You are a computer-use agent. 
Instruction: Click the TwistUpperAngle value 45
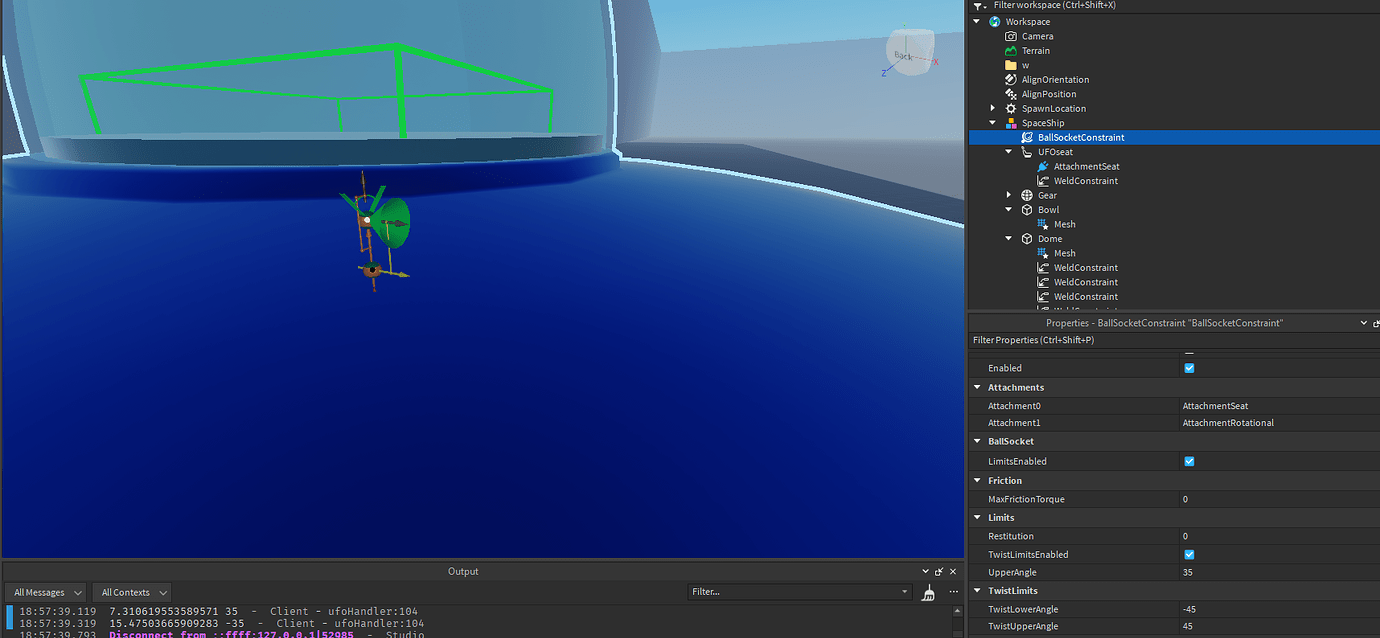1188,627
